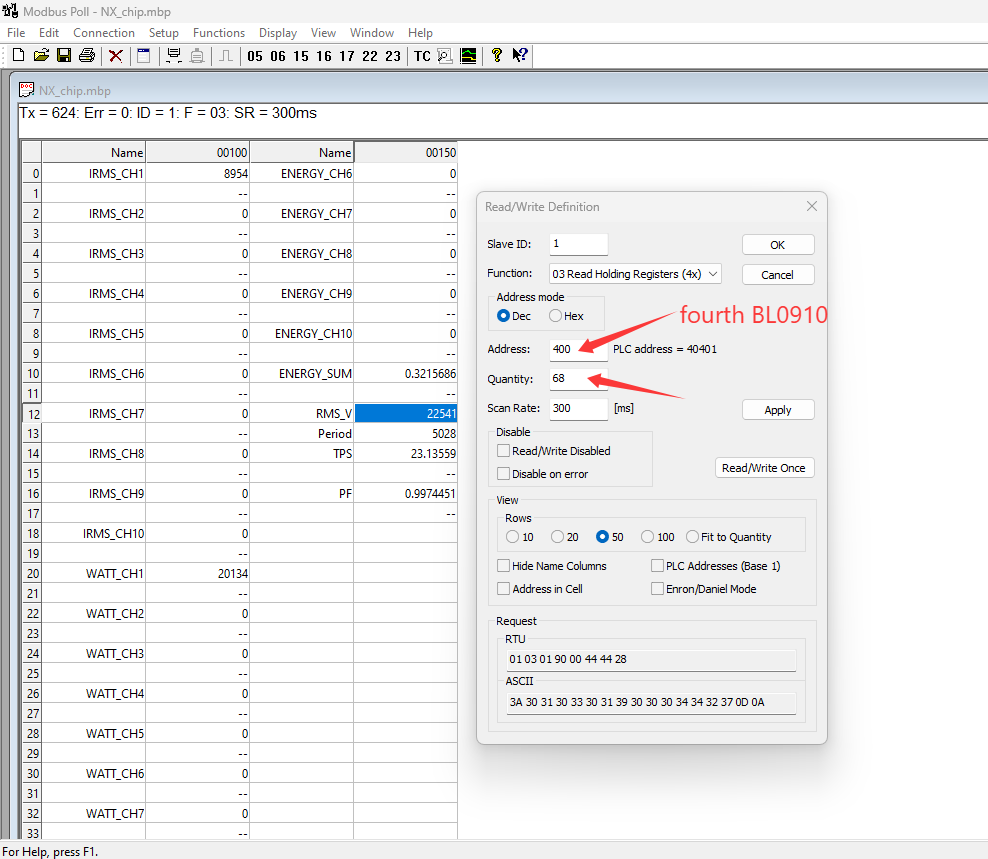Select the 100 rows radio button
988x859 pixels.
click(x=648, y=537)
